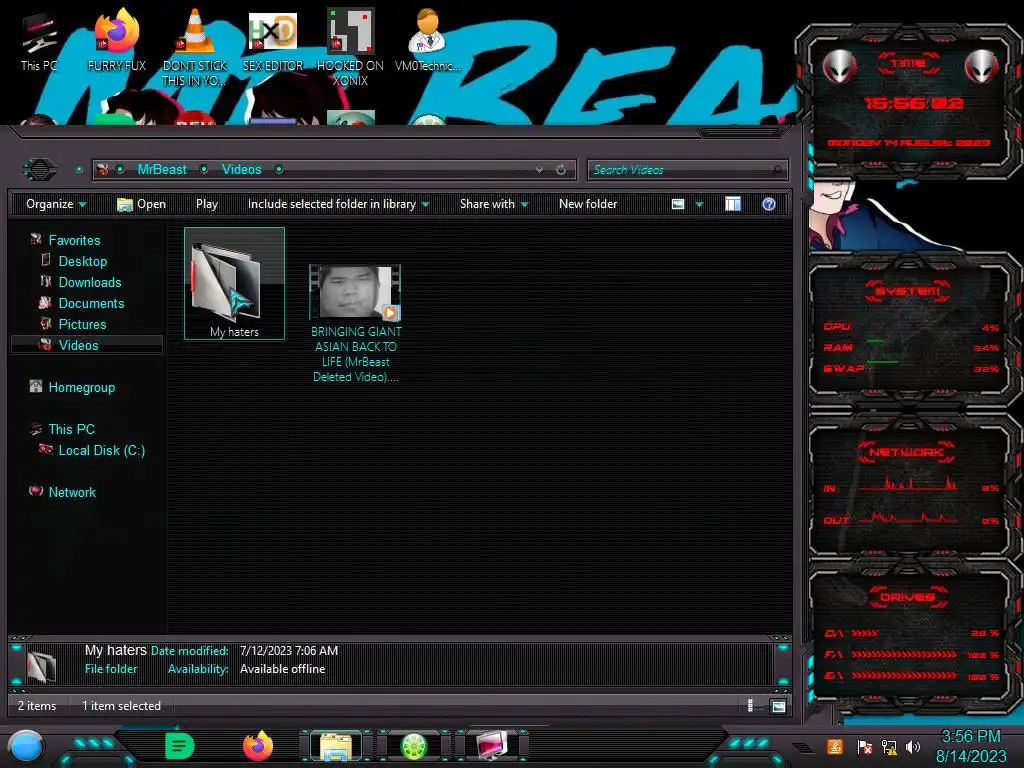Open the green notes app in taskbar
The width and height of the screenshot is (1024, 768).
180,746
